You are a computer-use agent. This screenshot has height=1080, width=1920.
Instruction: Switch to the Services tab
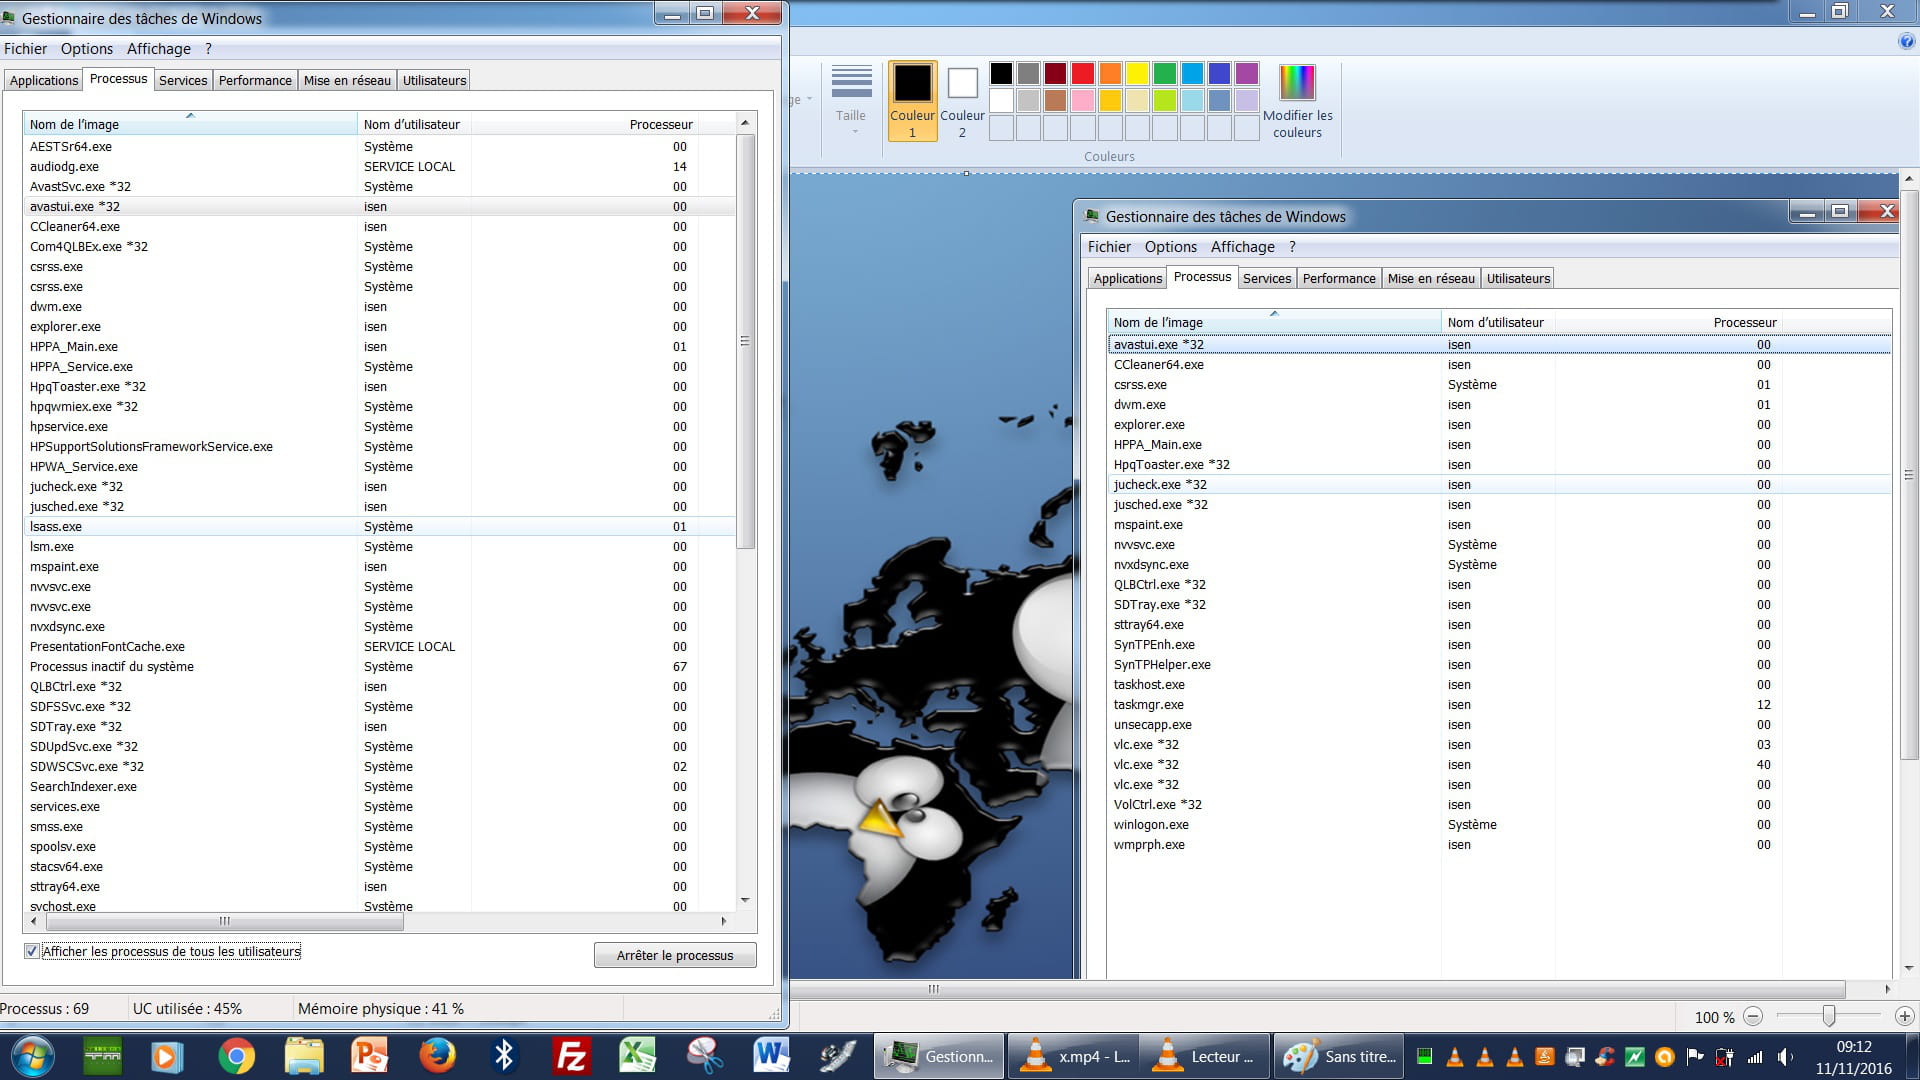(x=183, y=80)
